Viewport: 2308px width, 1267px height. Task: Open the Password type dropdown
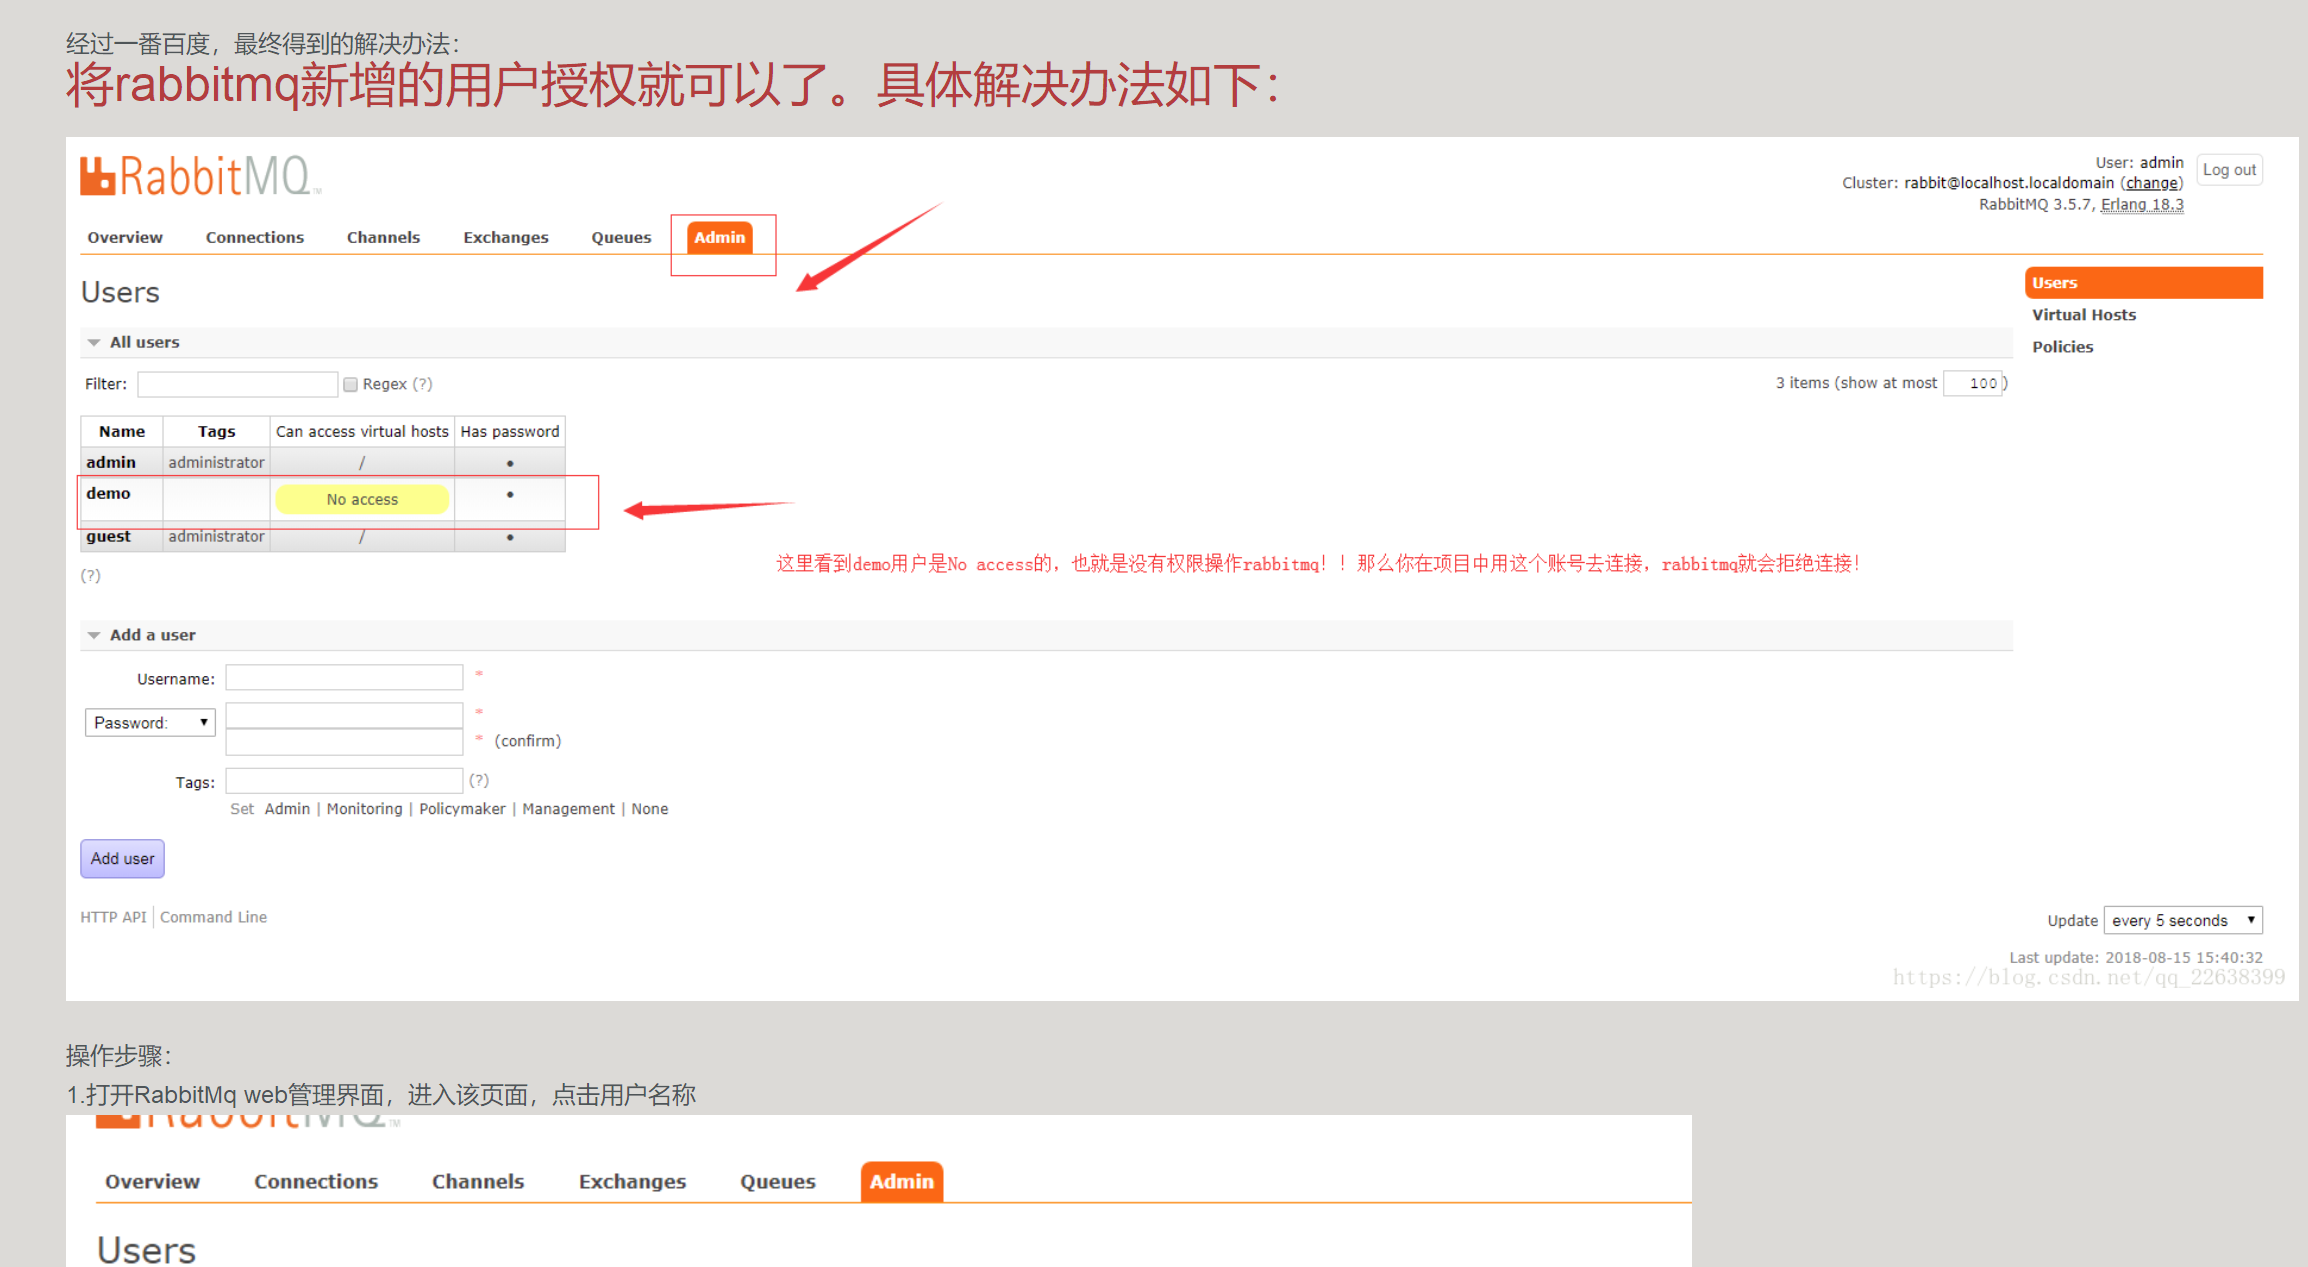coord(150,722)
